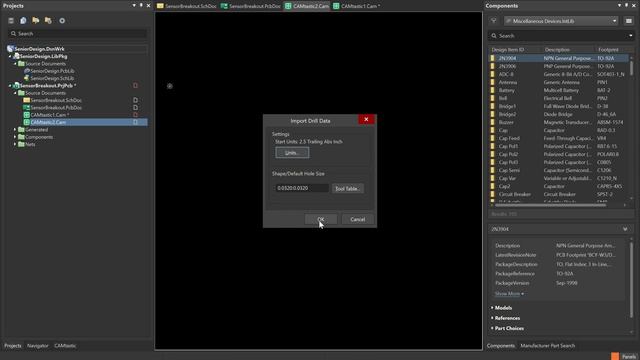Switch to CAMtastic2.Cam document tab
Viewport: 640px width, 360px height.
tap(307, 6)
